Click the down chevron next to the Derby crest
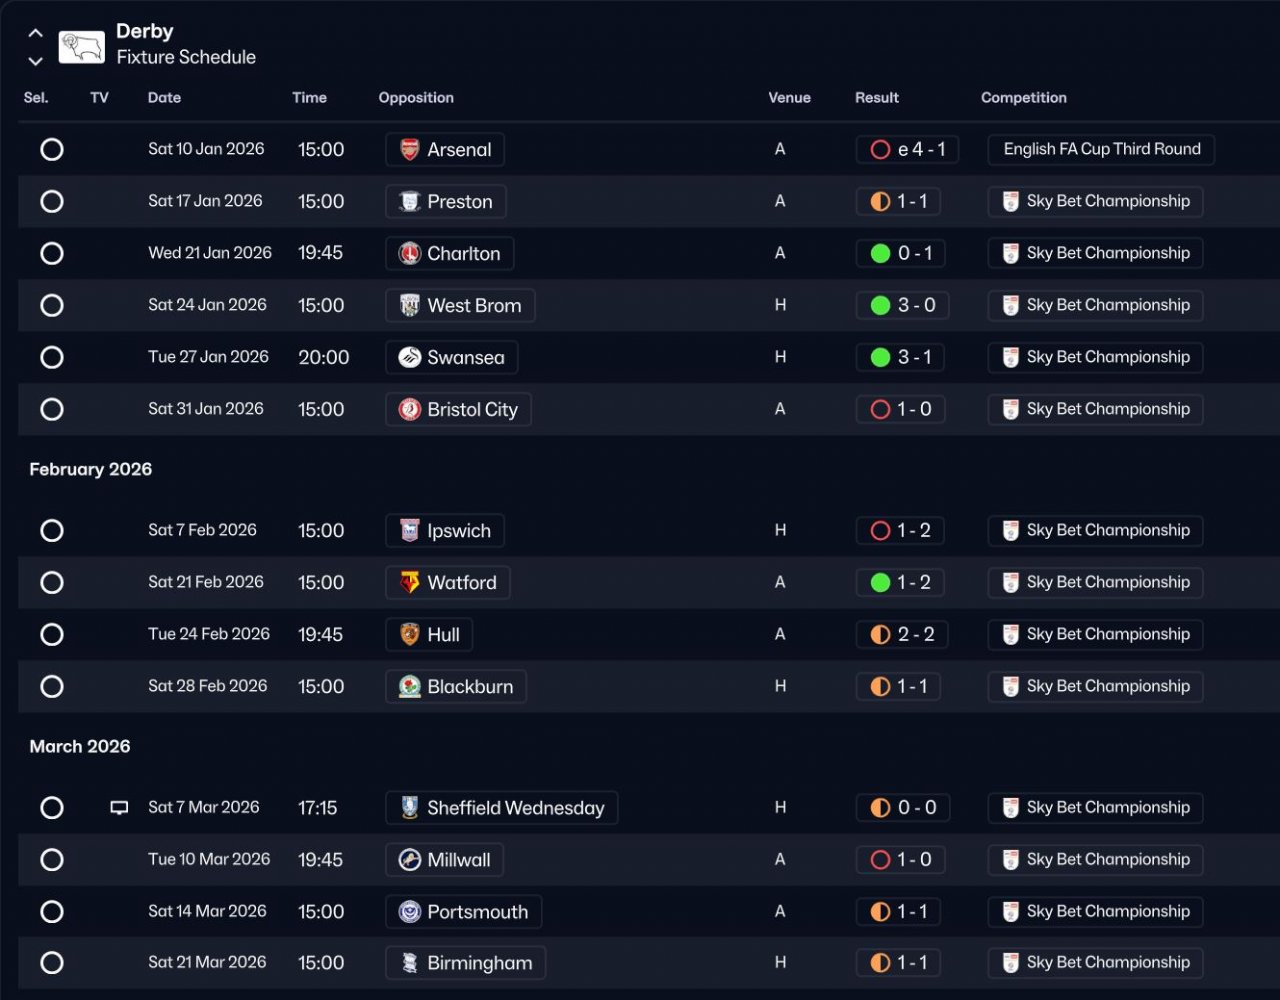The width and height of the screenshot is (1280, 1000). [35, 61]
